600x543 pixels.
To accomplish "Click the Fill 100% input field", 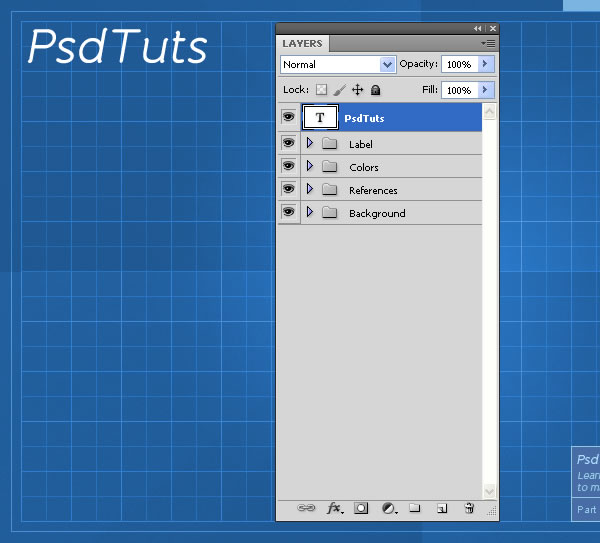I will pyautogui.click(x=460, y=90).
